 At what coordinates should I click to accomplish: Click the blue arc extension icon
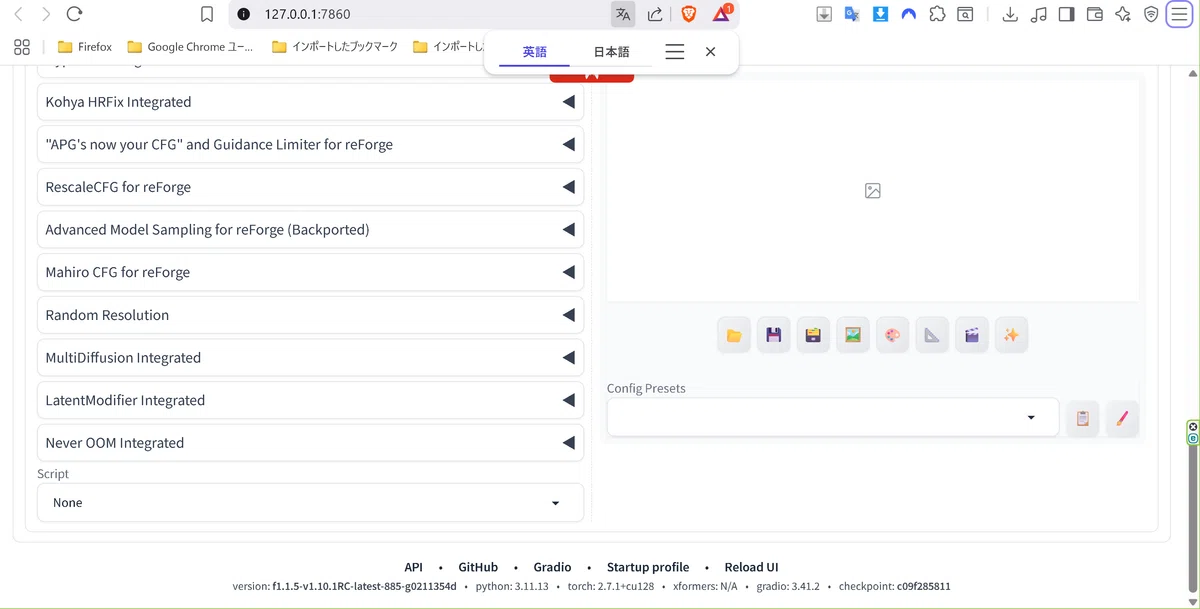[909, 14]
